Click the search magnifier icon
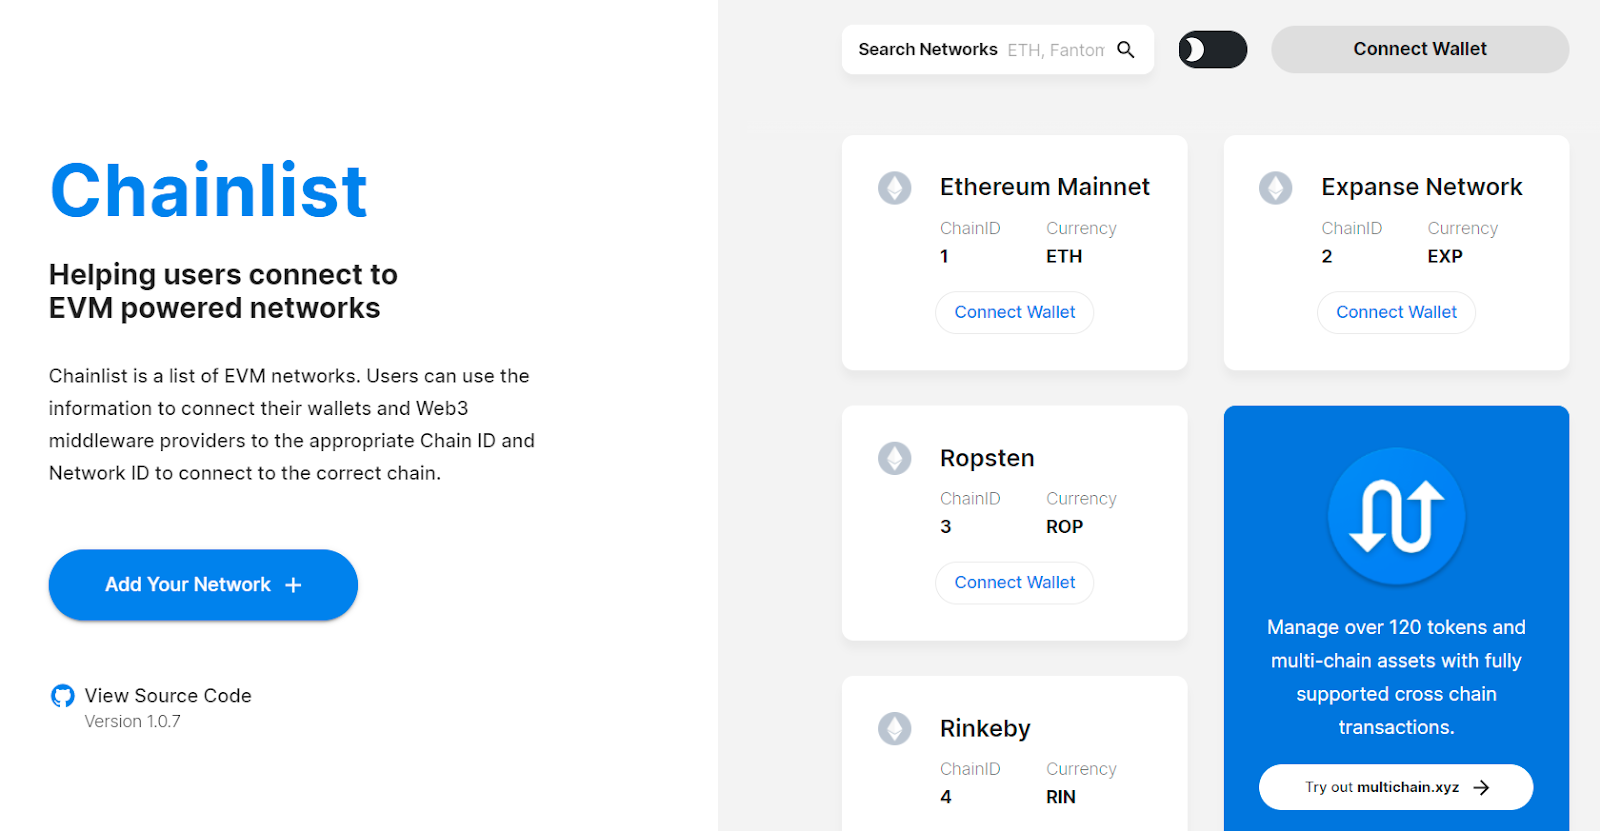This screenshot has height=831, width=1600. coord(1125,49)
